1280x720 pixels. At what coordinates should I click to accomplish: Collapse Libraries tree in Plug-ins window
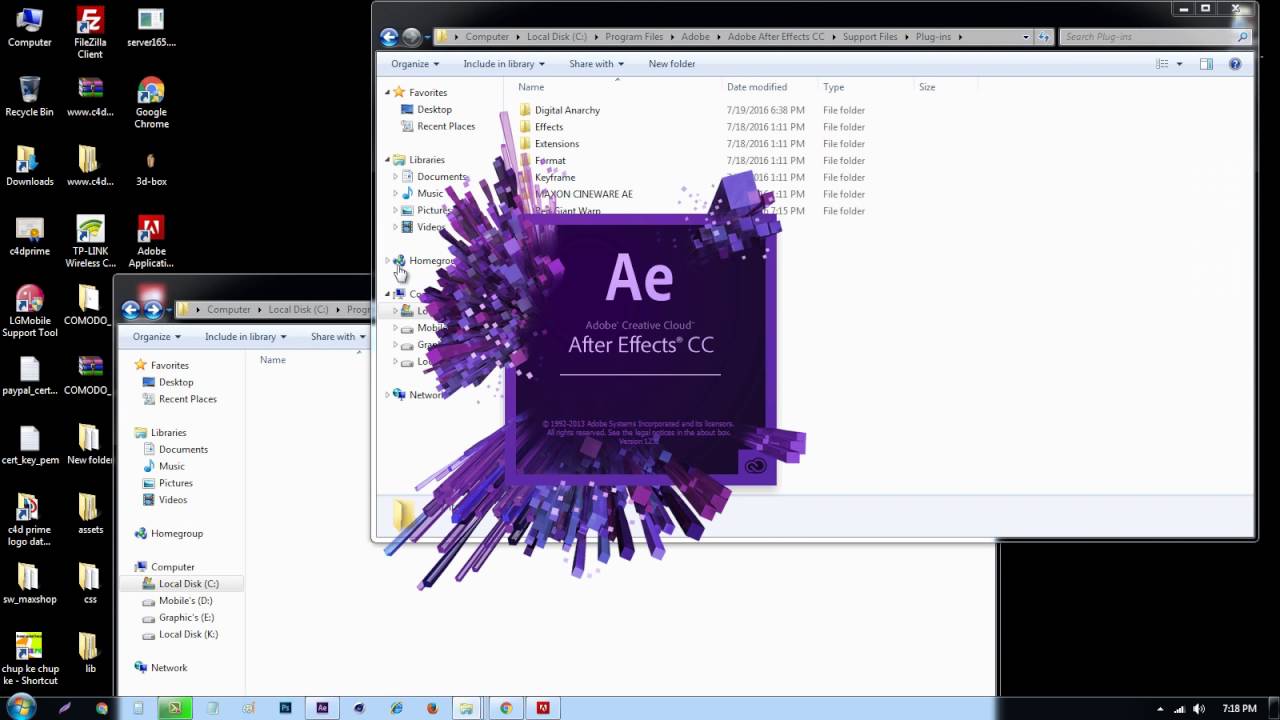click(x=388, y=160)
